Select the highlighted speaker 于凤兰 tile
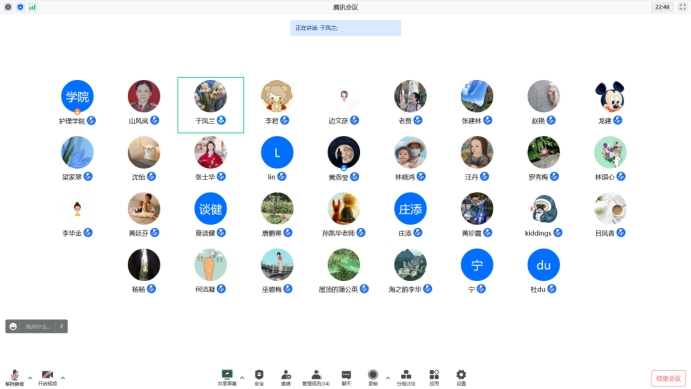The image size is (691, 389). coord(211,105)
